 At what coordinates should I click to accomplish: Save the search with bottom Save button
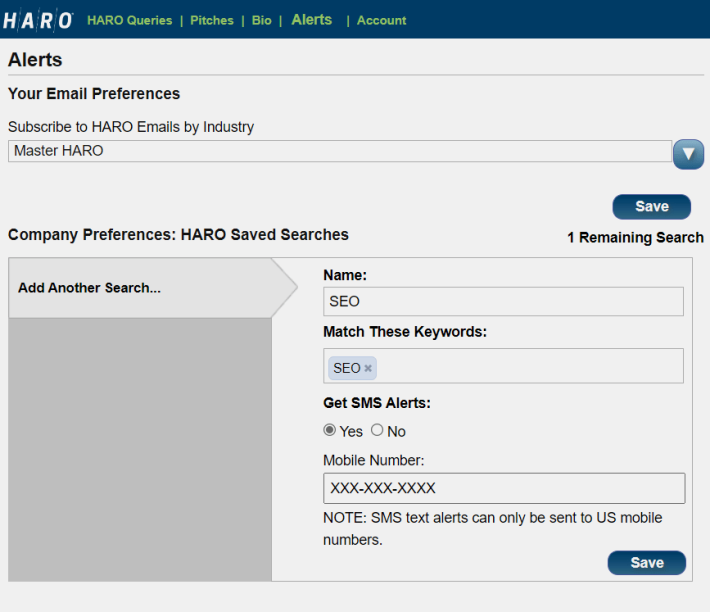click(x=646, y=563)
